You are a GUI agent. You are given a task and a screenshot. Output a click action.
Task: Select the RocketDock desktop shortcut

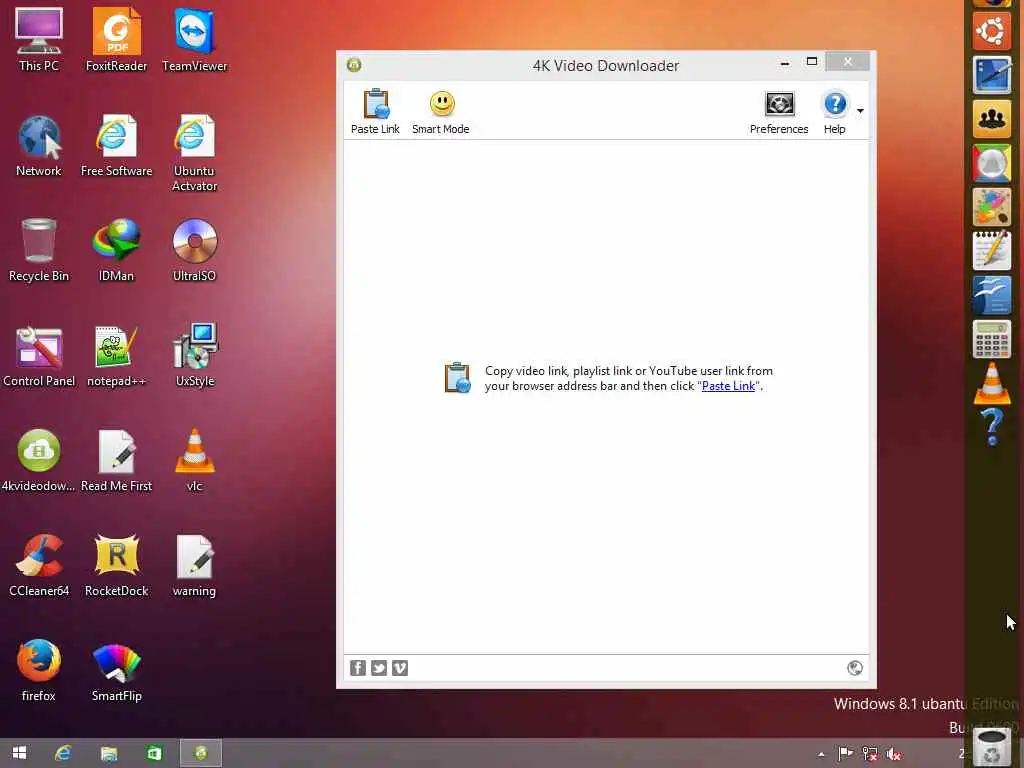[116, 566]
